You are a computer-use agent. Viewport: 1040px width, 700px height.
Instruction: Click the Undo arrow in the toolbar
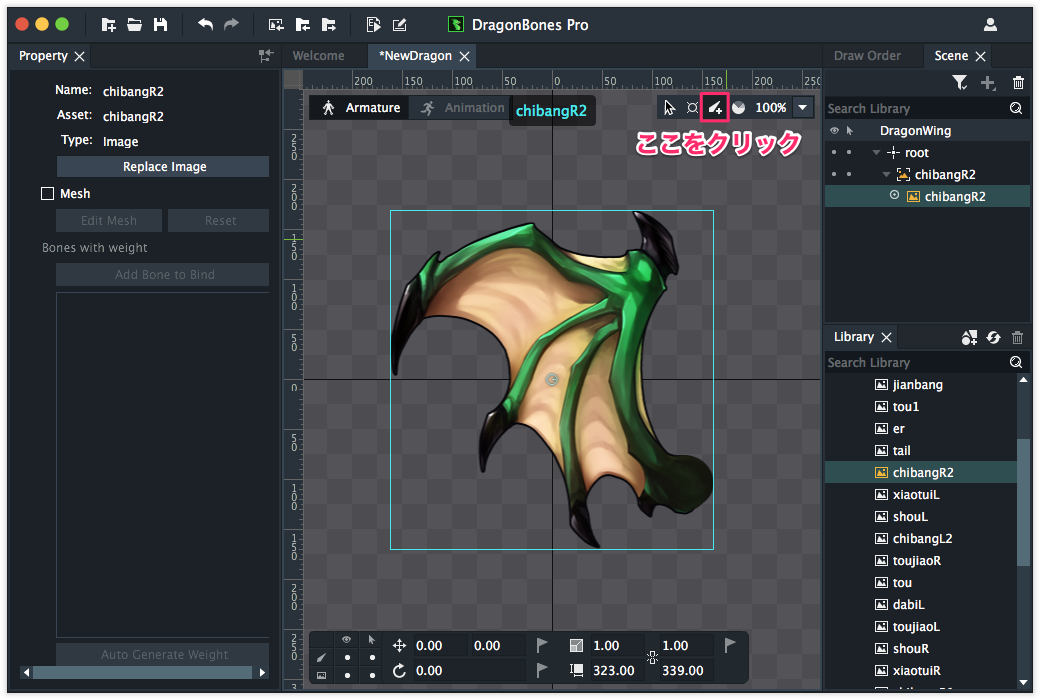click(x=205, y=25)
